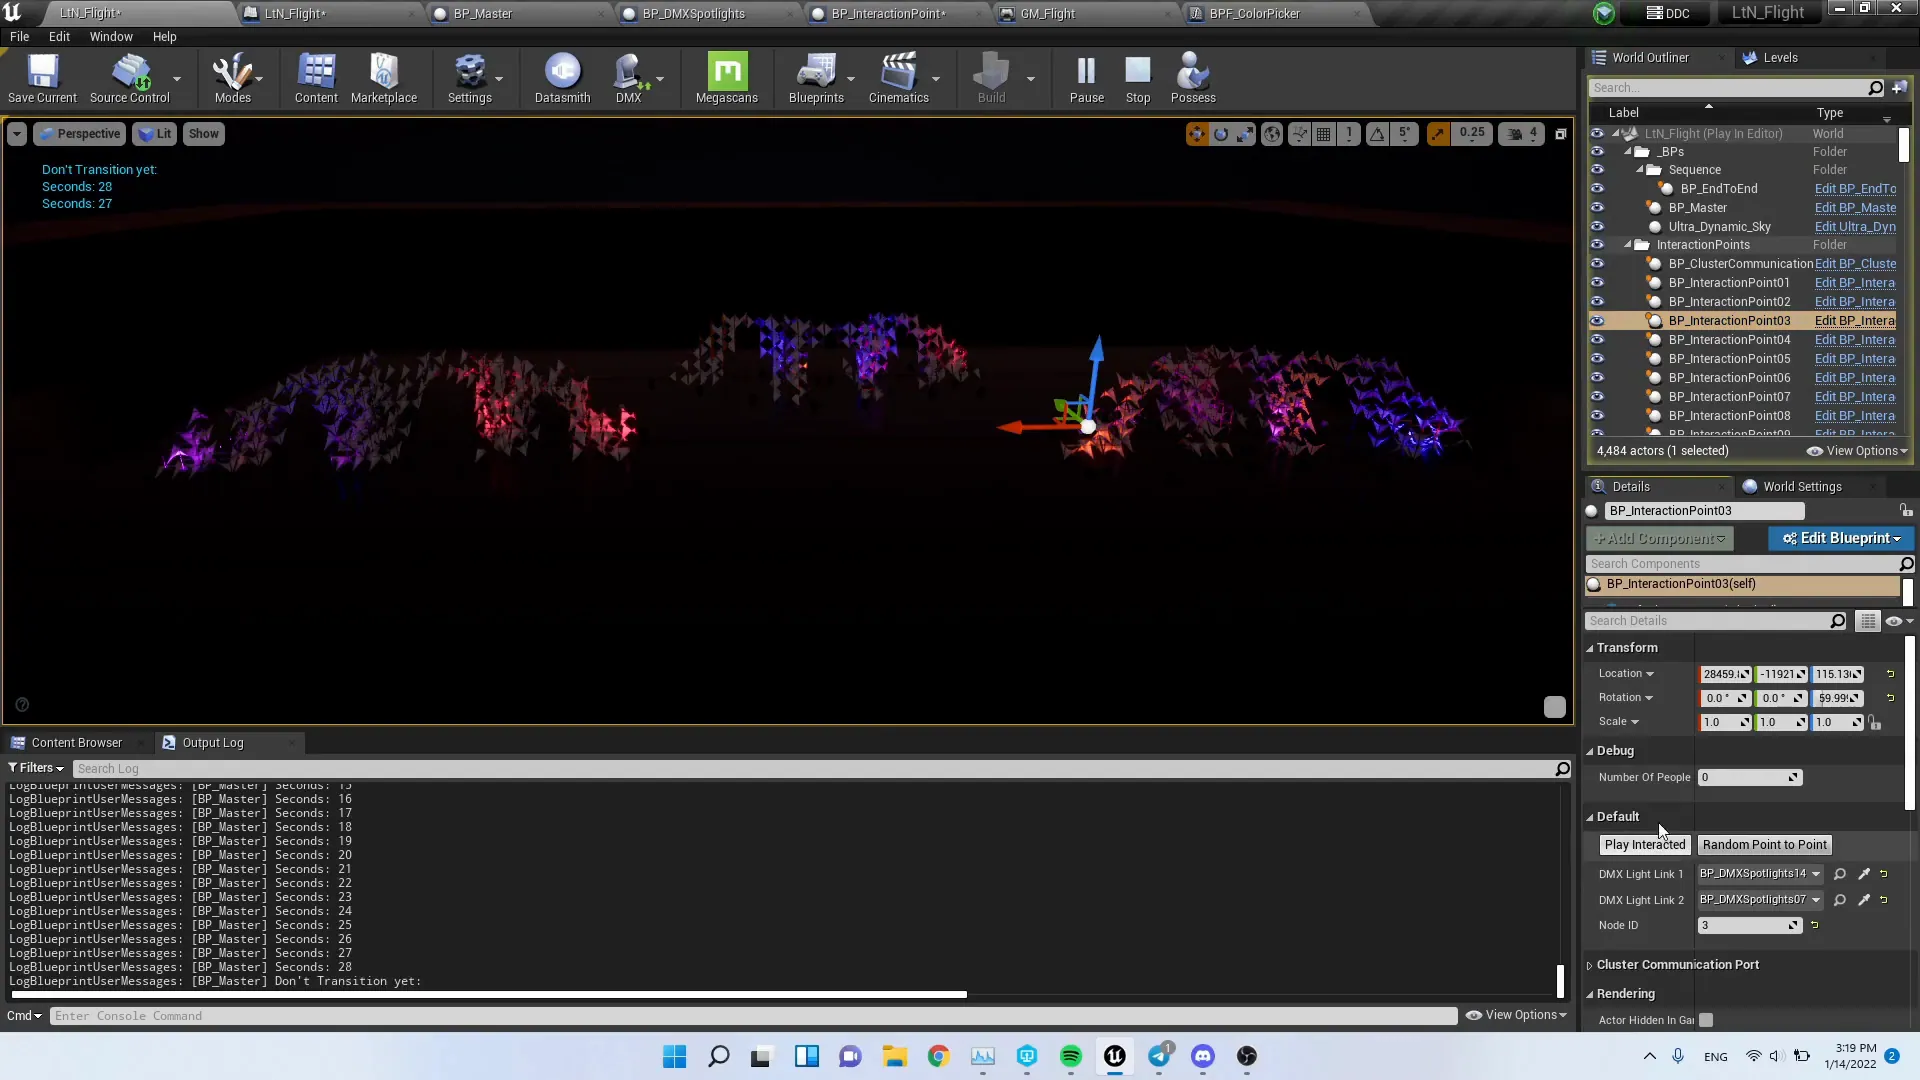Open the editor Settings toolbar button
Image resolution: width=1920 pixels, height=1080 pixels.
(469, 78)
